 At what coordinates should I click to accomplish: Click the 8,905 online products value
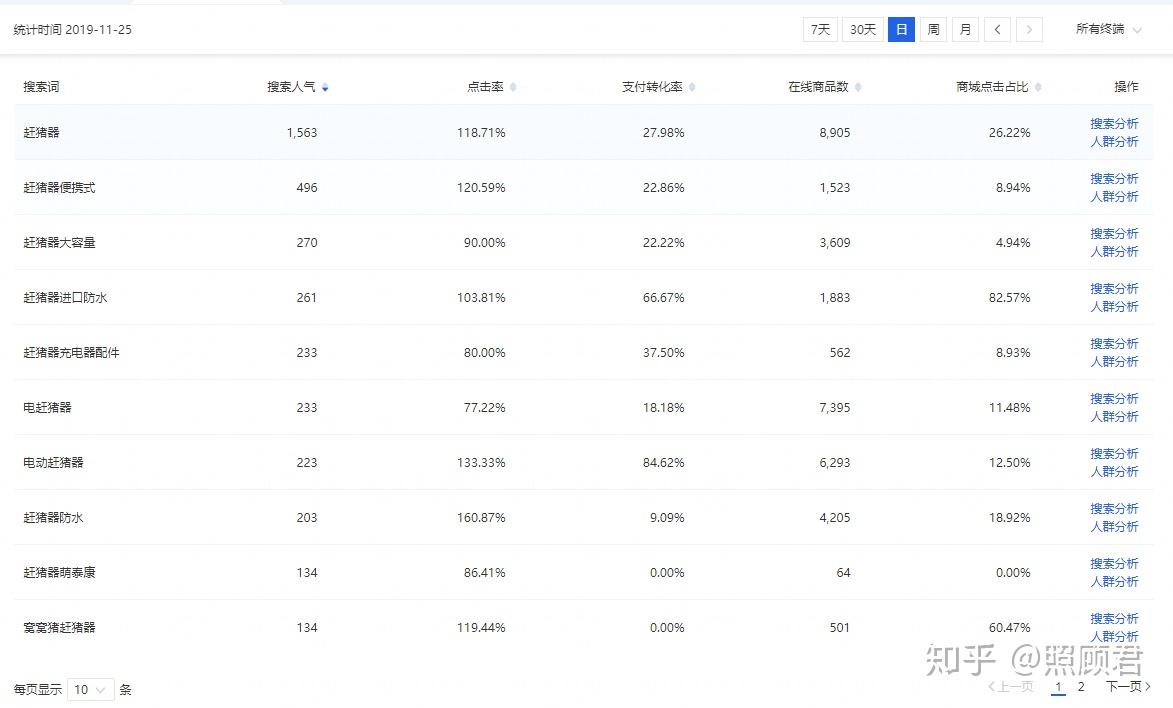[x=834, y=132]
